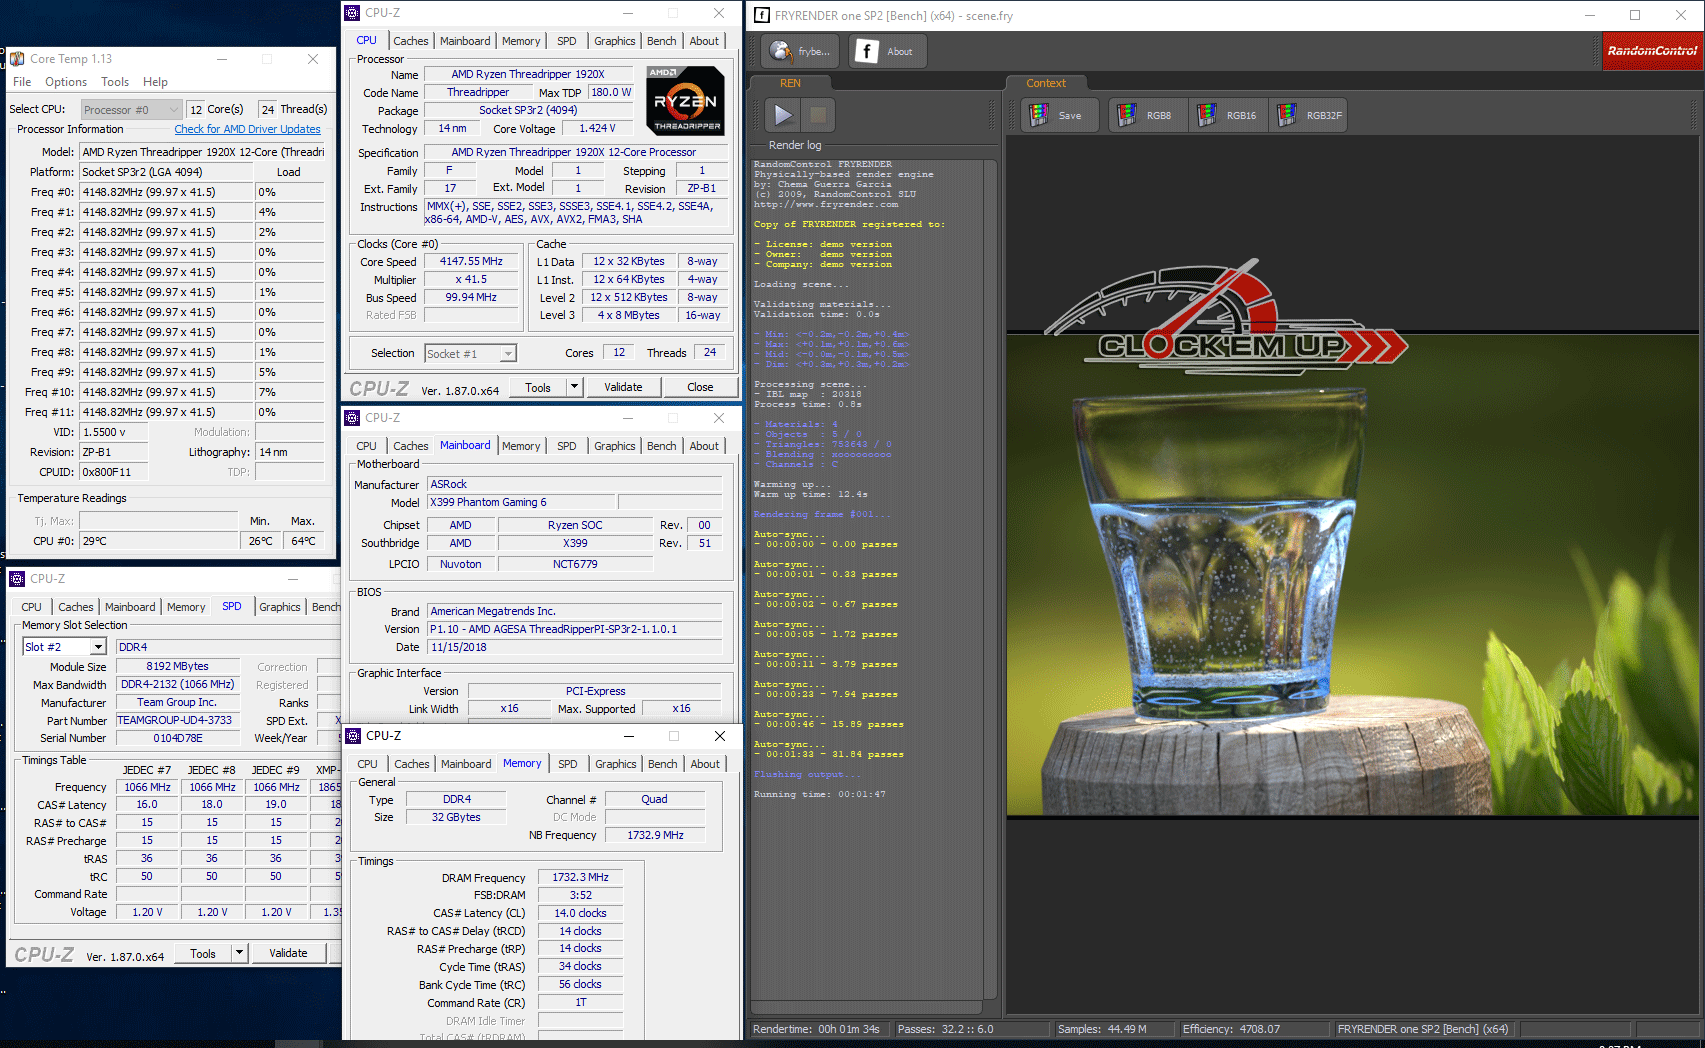The height and width of the screenshot is (1048, 1705).
Task: Export the image as RGB16
Action: [x=1229, y=116]
